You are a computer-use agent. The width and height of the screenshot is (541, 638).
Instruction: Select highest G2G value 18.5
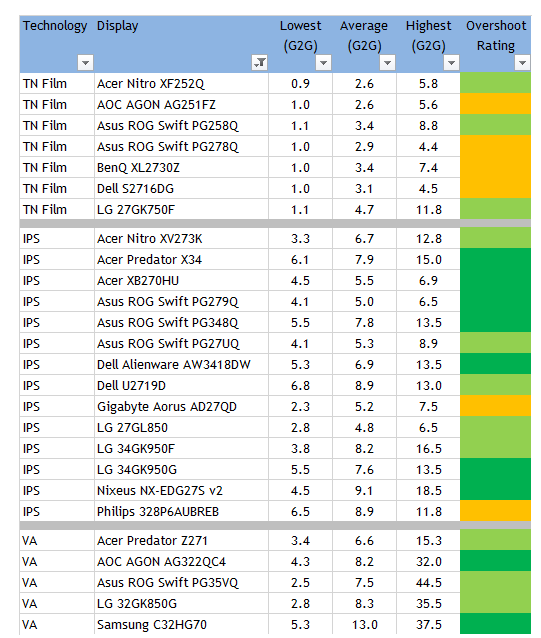428,491
